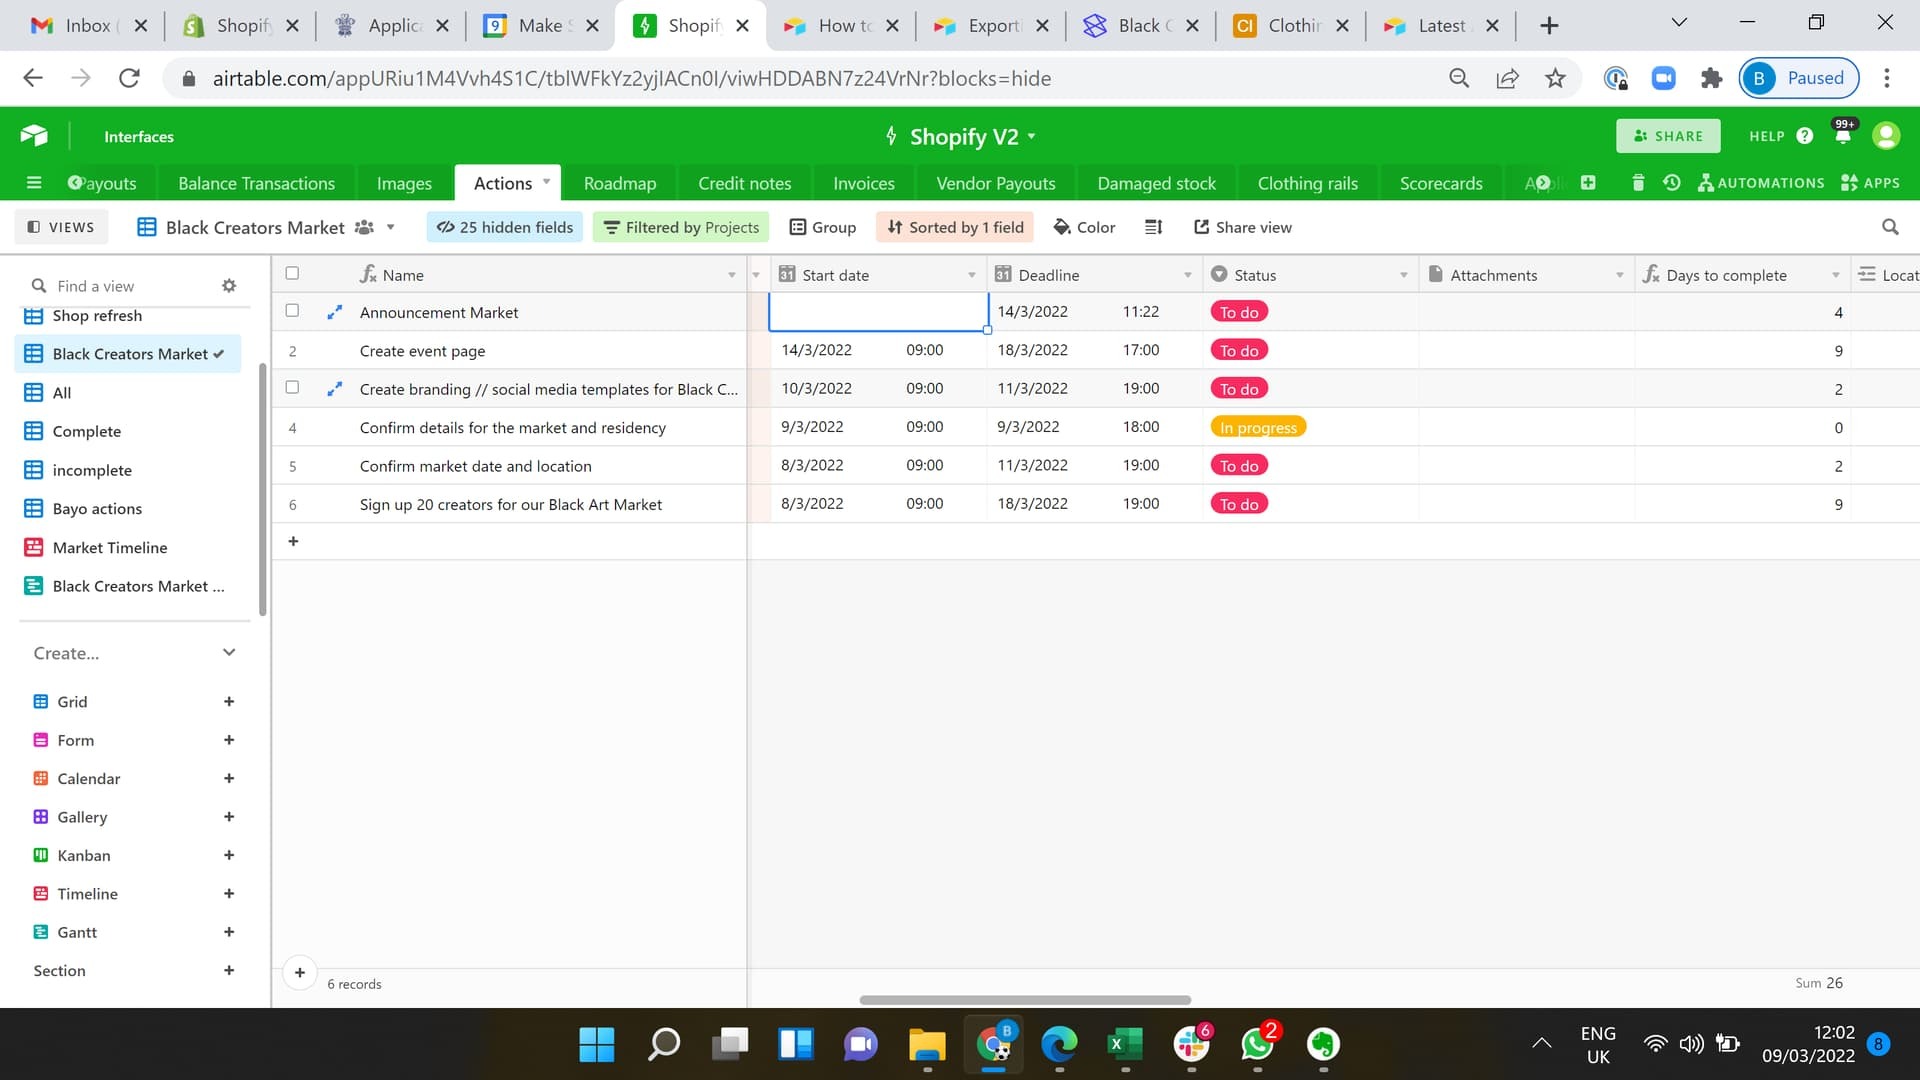Open the Status column dropdown
The width and height of the screenshot is (1920, 1080).
[x=1403, y=275]
